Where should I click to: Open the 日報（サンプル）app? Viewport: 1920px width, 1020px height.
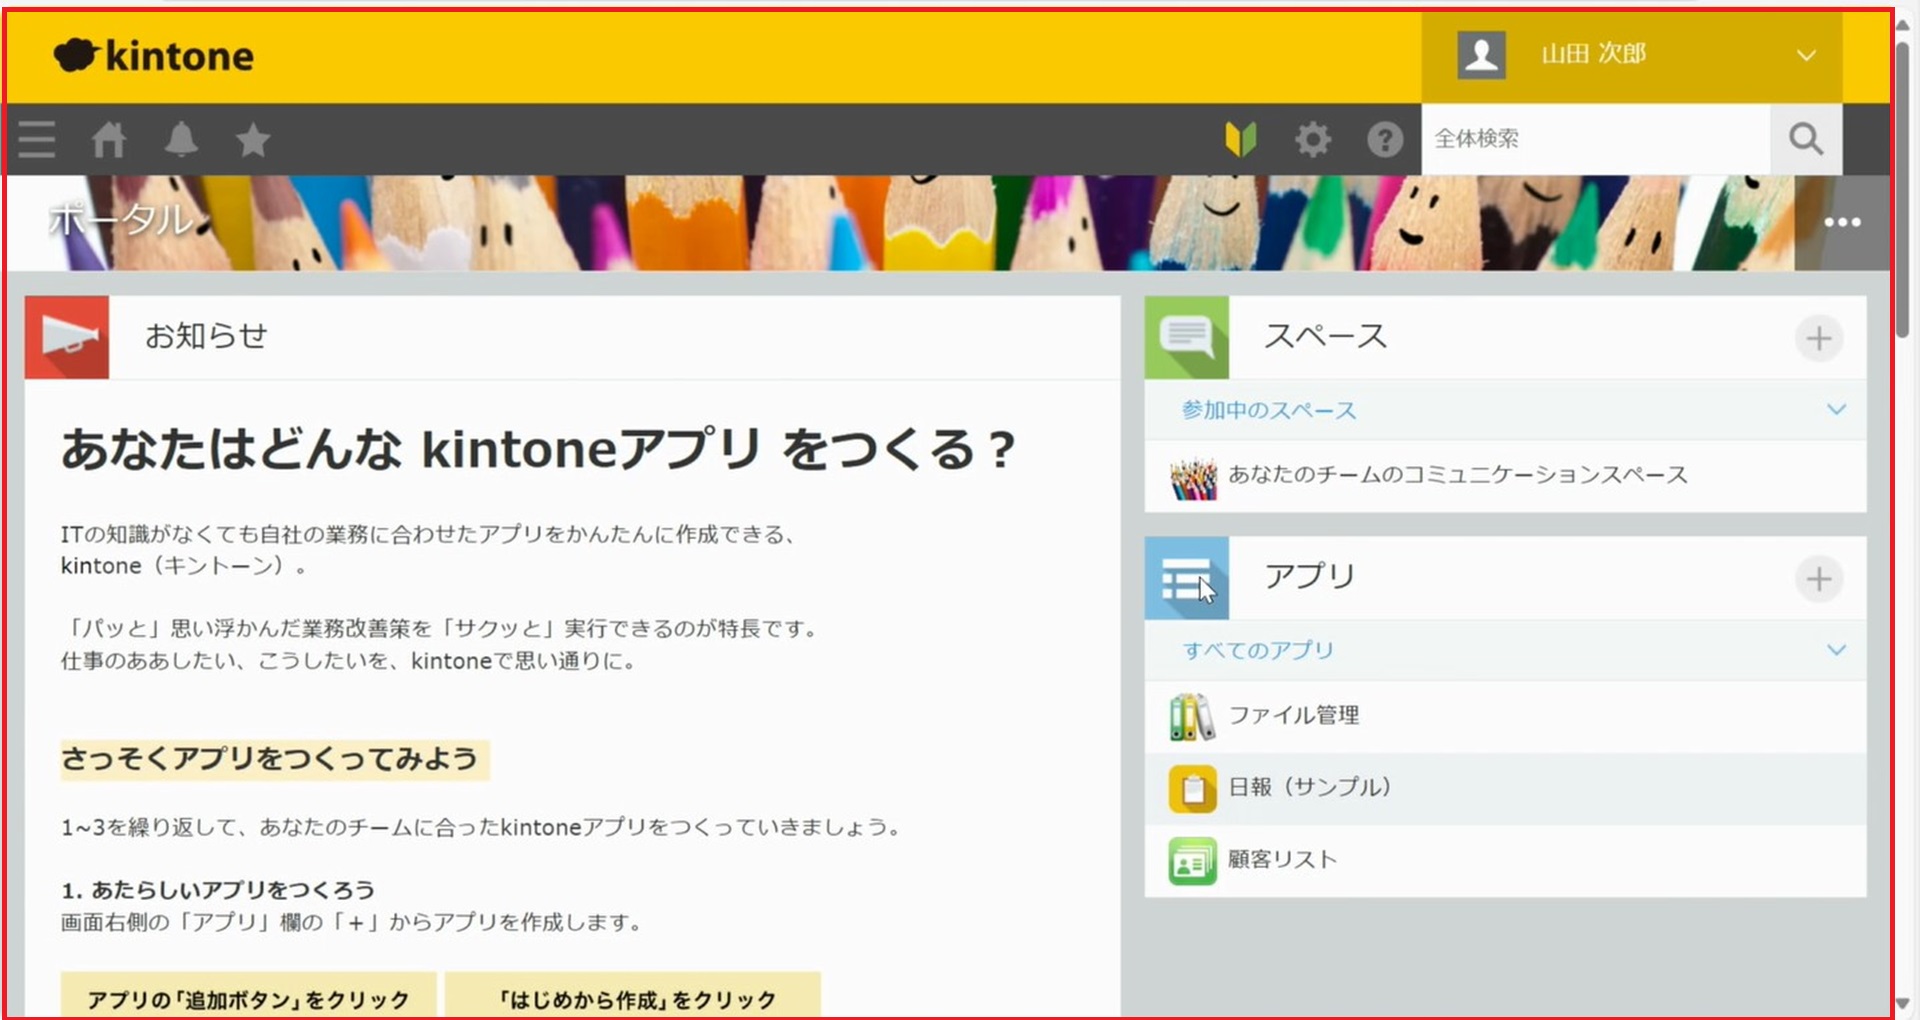pyautogui.click(x=1310, y=788)
